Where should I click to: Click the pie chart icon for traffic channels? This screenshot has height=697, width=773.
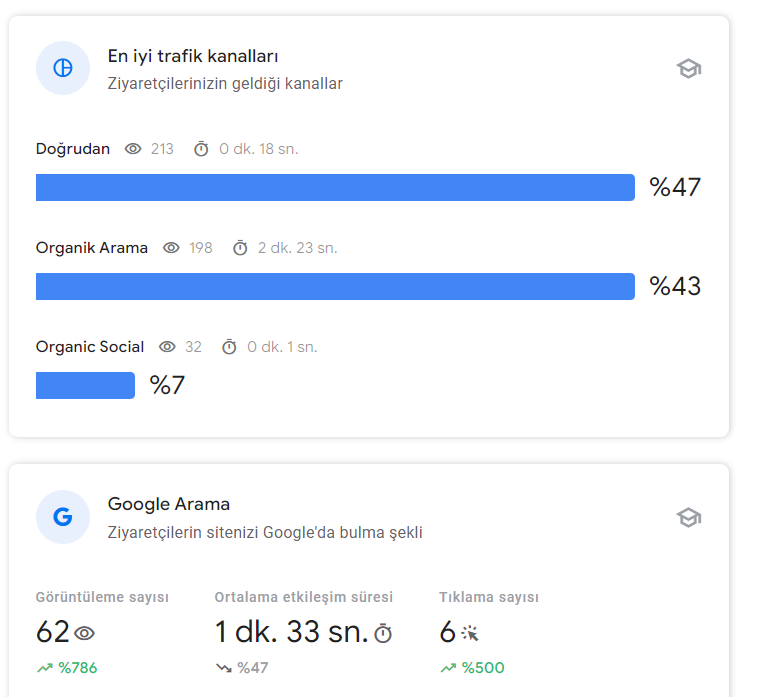point(63,68)
